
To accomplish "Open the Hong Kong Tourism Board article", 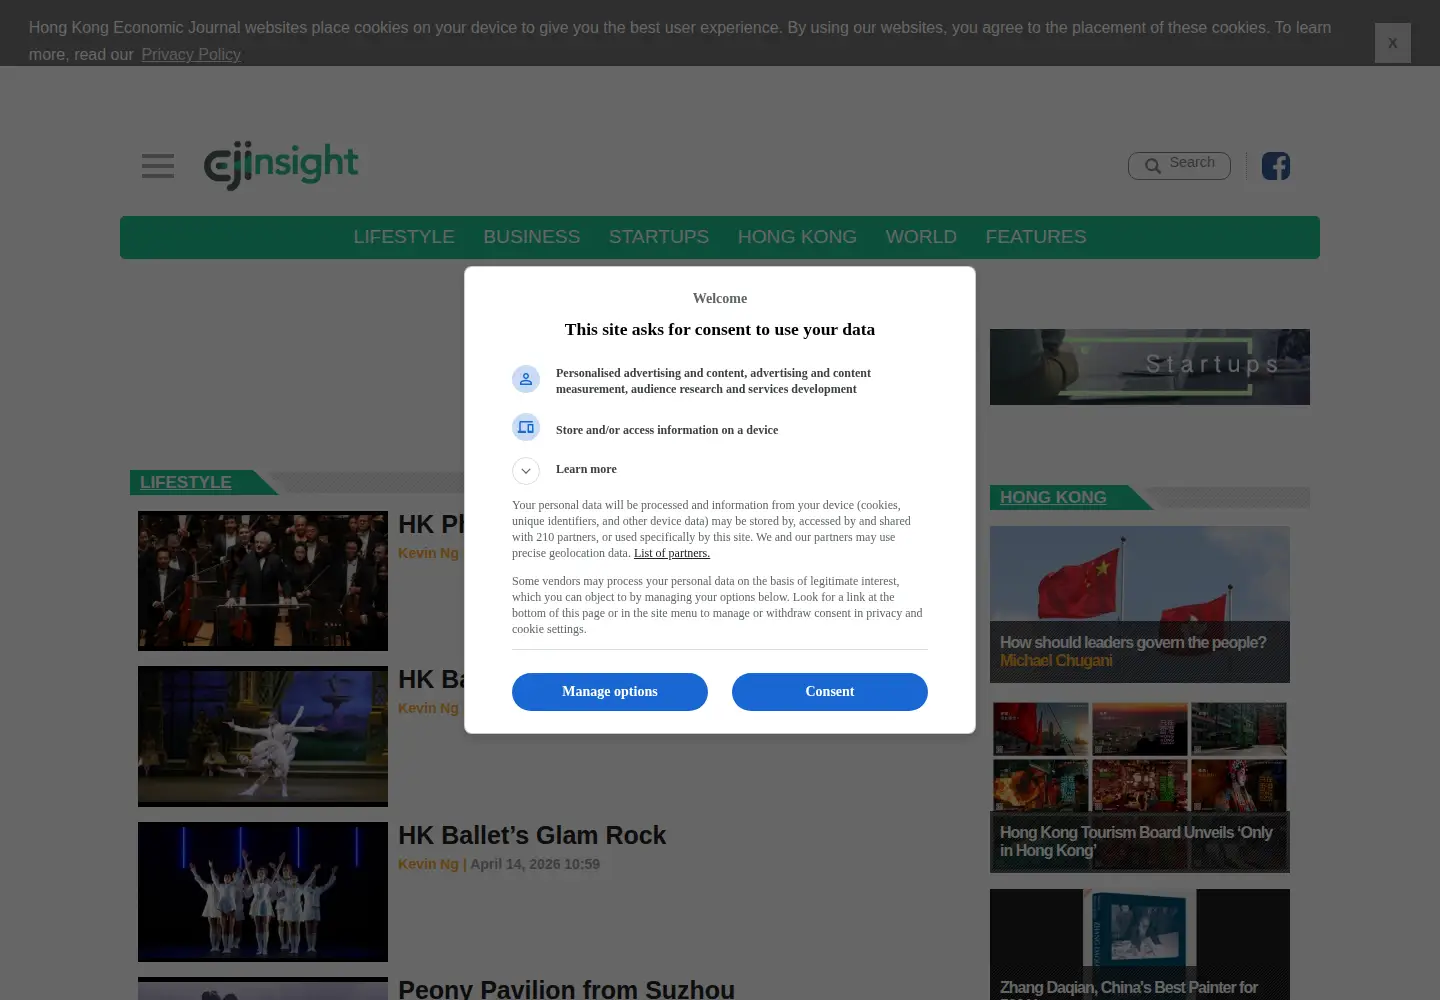I will point(1140,787).
